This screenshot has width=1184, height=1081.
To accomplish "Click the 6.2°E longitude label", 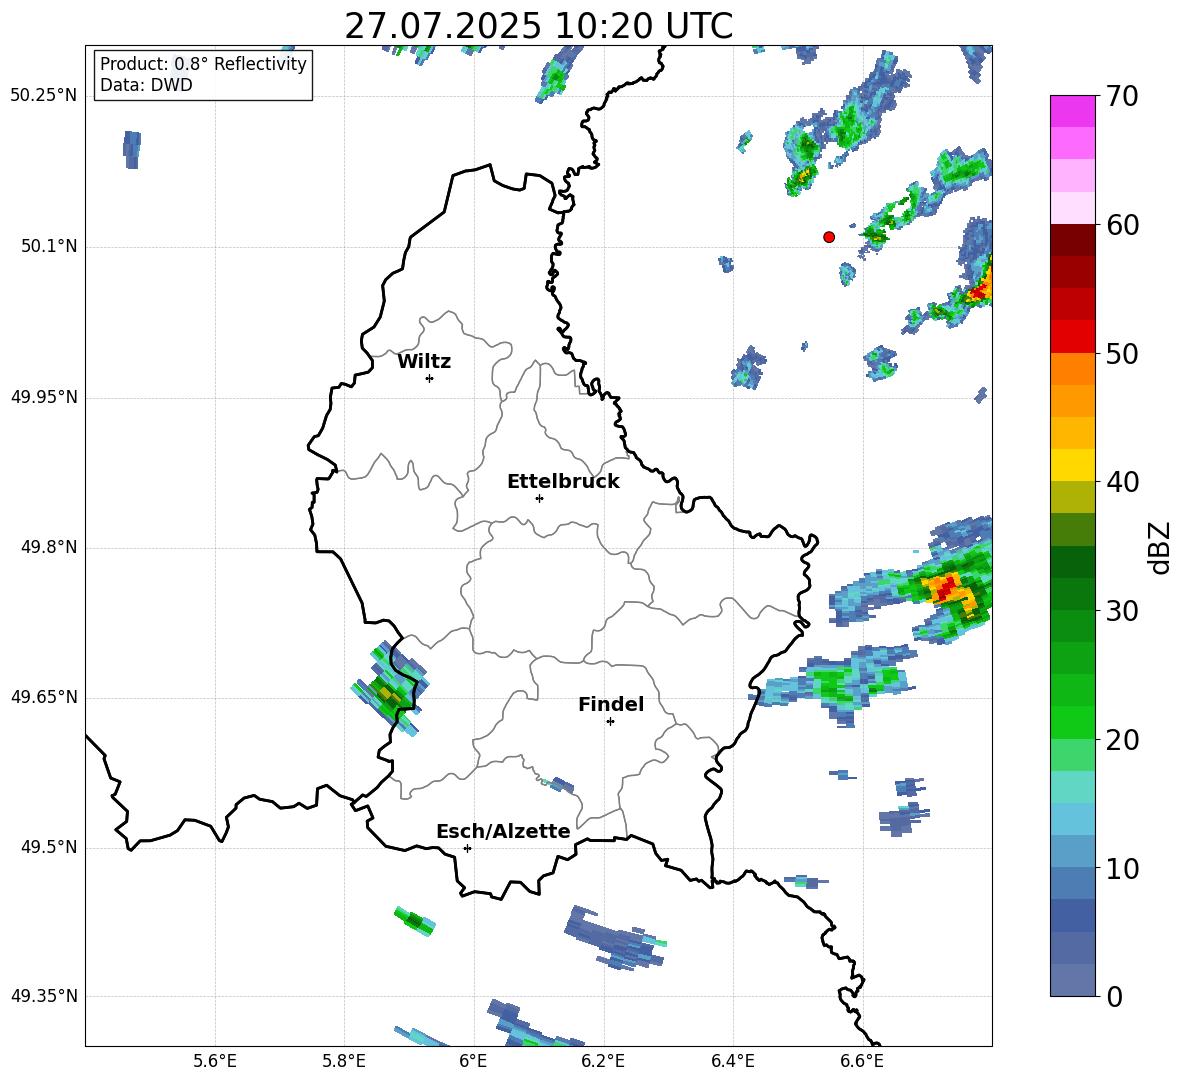I will coord(603,1061).
